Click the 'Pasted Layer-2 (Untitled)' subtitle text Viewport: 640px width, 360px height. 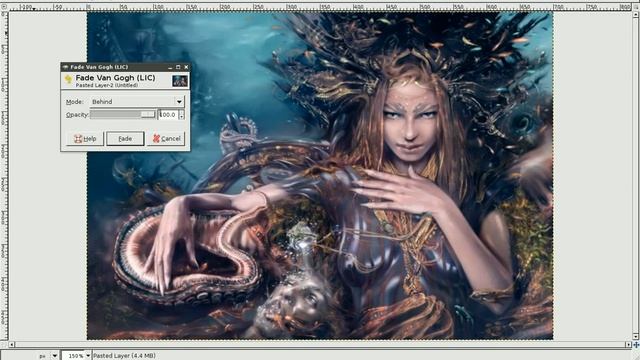[107, 85]
